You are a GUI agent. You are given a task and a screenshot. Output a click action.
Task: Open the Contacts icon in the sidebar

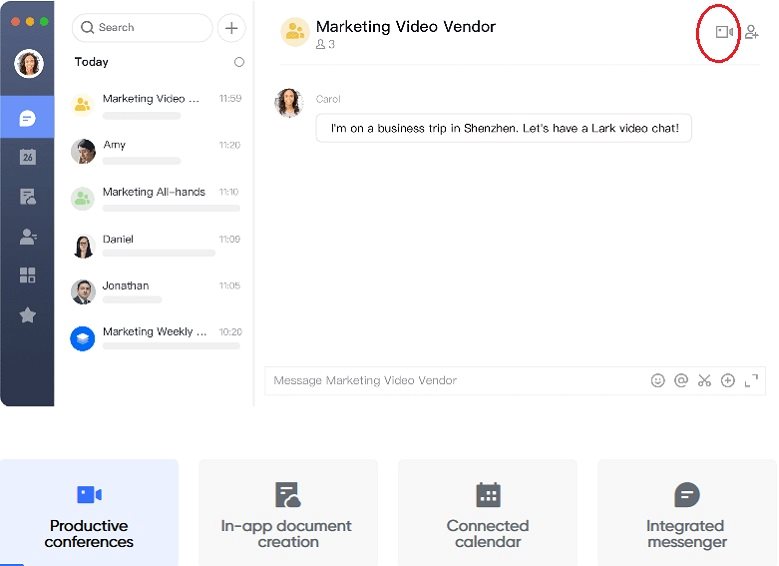(x=28, y=237)
